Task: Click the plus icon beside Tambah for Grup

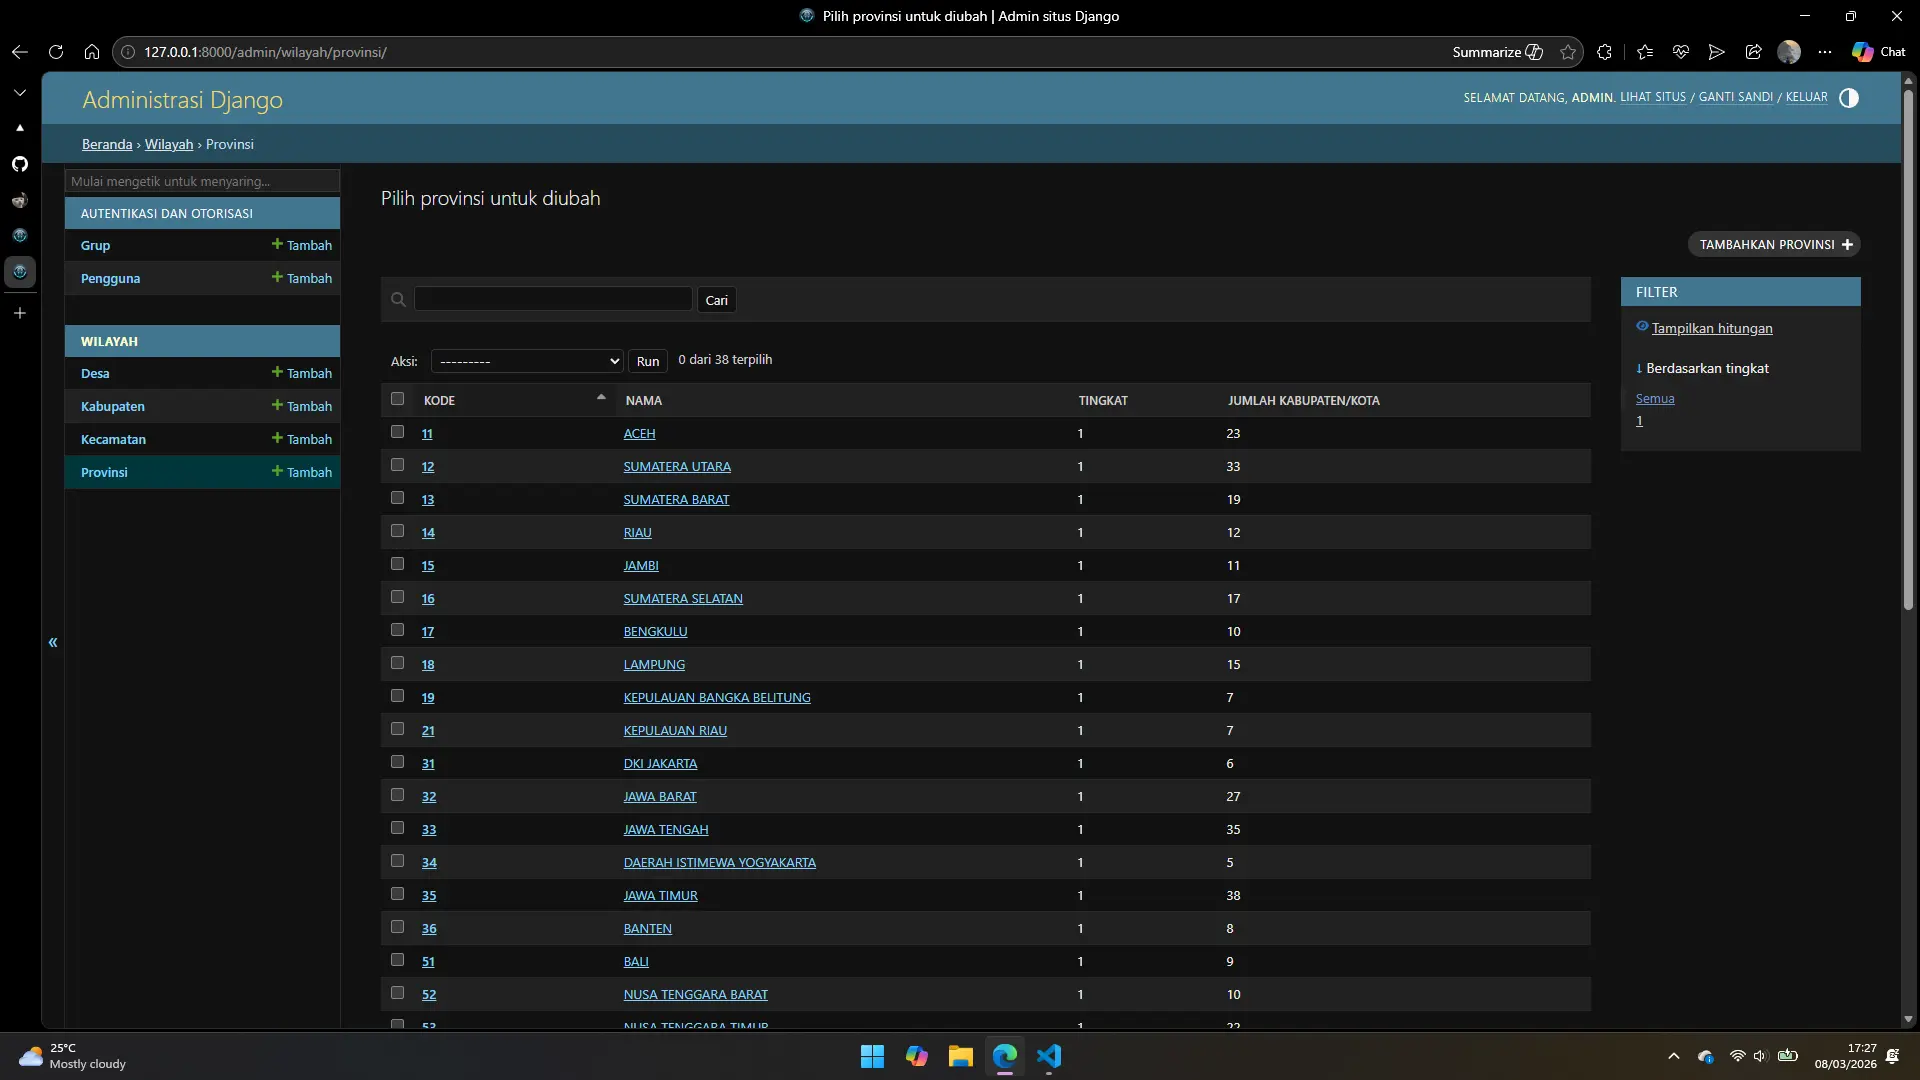Action: (277, 244)
